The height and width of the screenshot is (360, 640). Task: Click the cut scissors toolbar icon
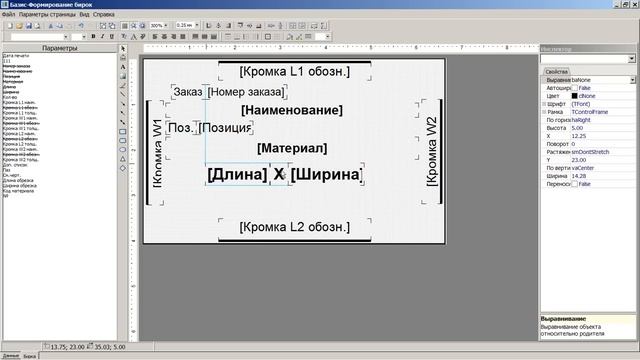(x=51, y=26)
